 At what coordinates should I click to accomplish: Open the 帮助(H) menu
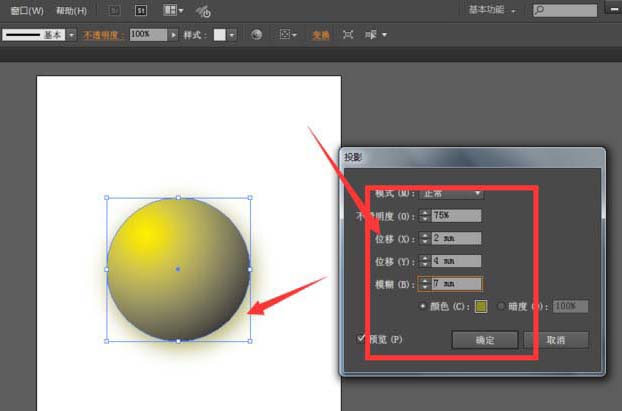71,11
